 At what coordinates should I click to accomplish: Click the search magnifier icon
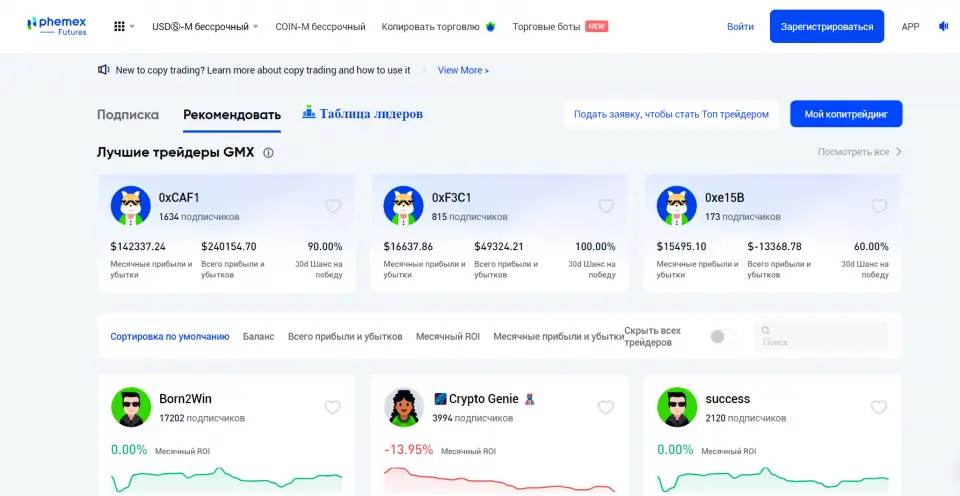[x=765, y=330]
